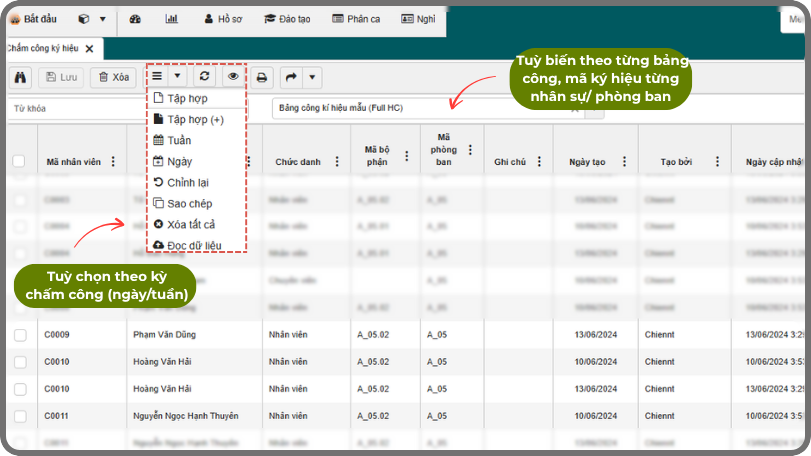The image size is (811, 456).
Task: Open Tạo bởi column options menu
Action: 717,162
